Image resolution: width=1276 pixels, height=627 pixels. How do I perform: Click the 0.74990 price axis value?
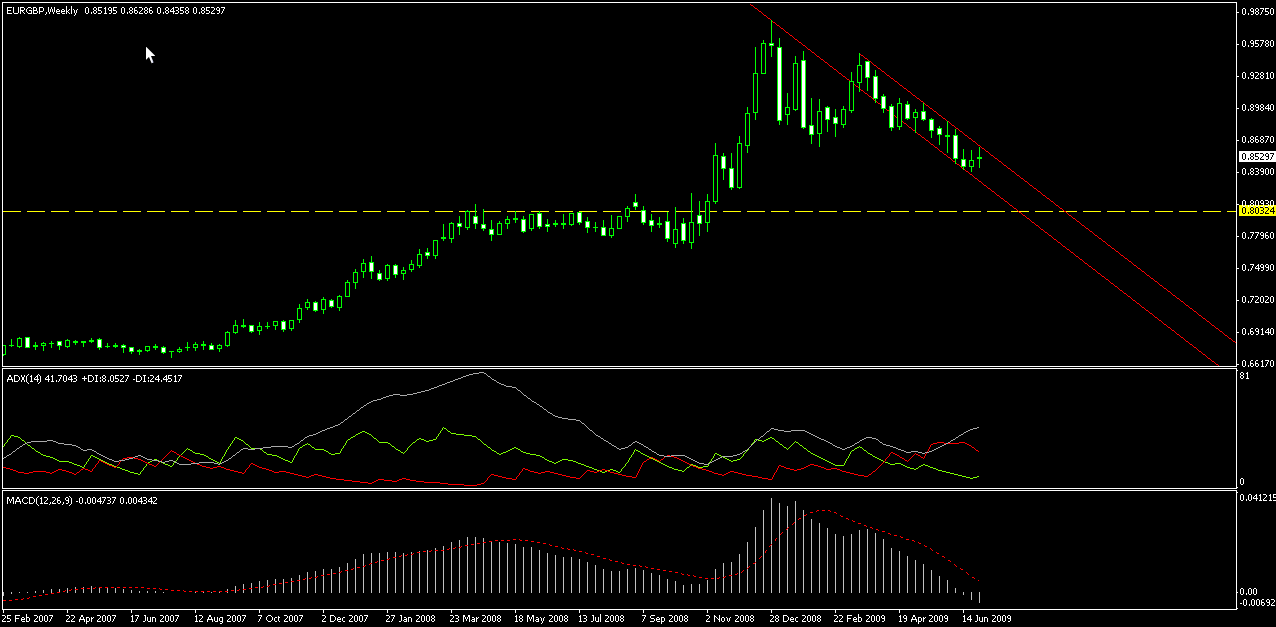(1256, 267)
